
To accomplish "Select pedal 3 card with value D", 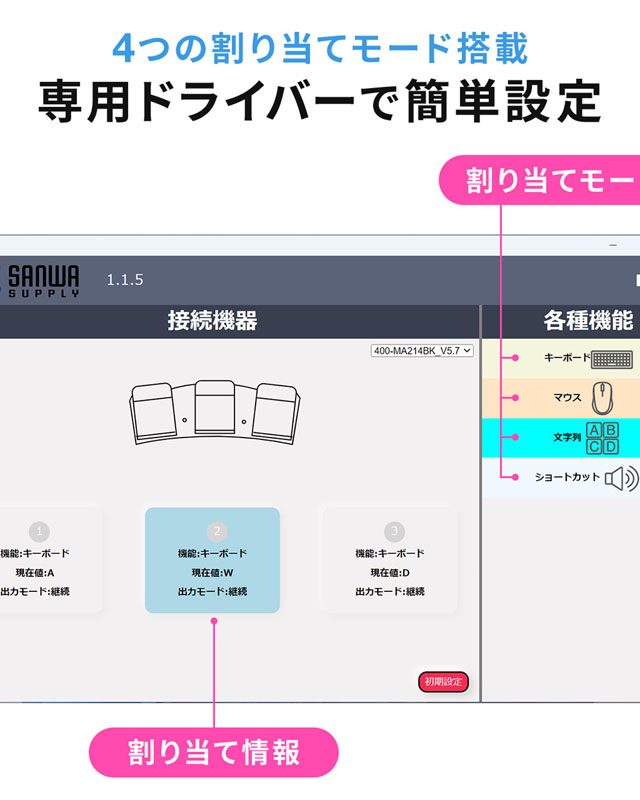I will (390, 560).
